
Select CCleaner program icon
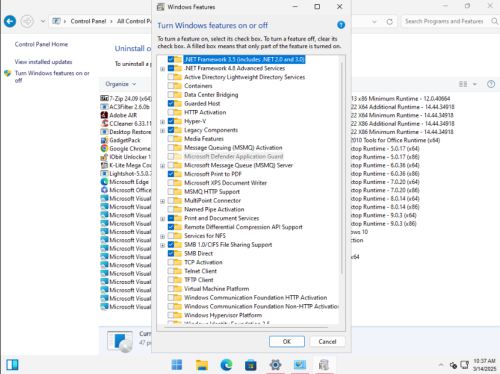point(104,123)
